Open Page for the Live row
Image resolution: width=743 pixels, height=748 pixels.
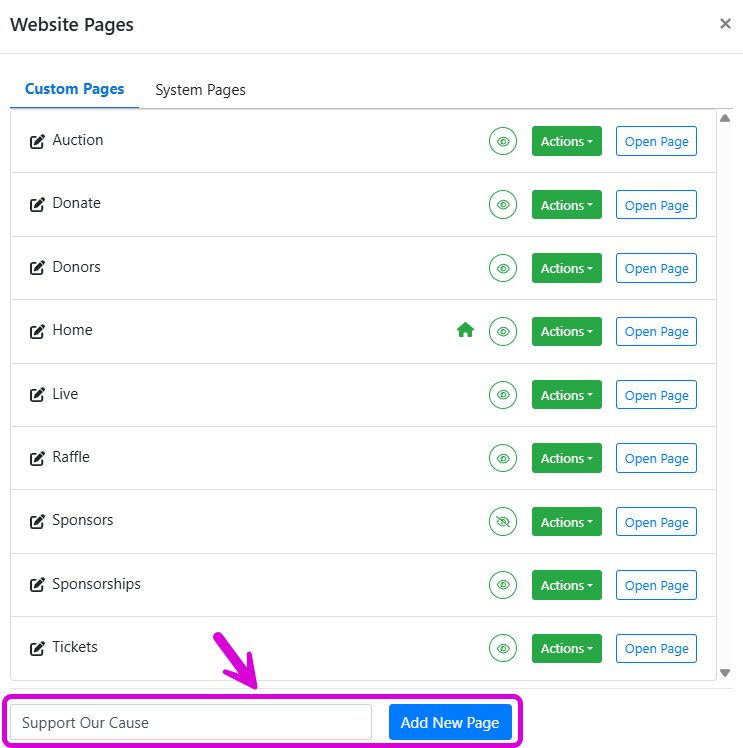coord(656,395)
